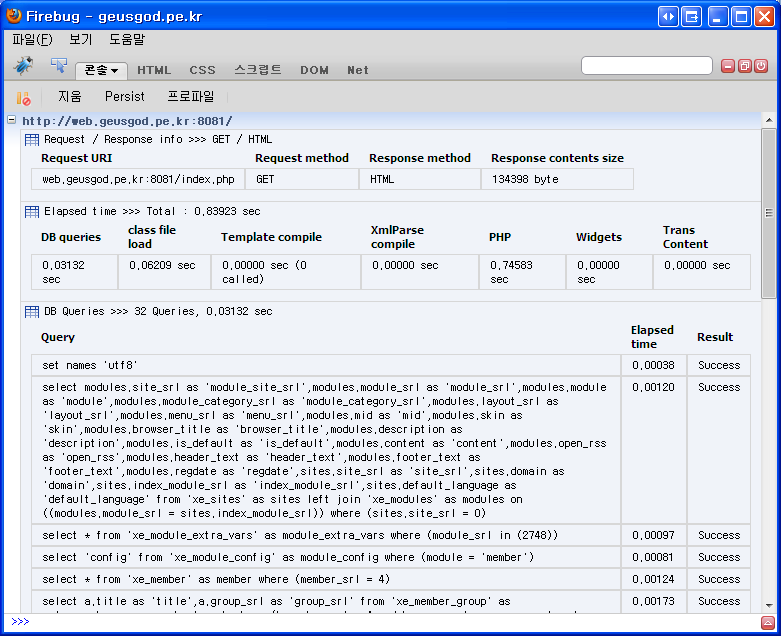Click the vertical scrollbar thumb
Image resolution: width=781 pixels, height=636 pixels.
[x=769, y=213]
